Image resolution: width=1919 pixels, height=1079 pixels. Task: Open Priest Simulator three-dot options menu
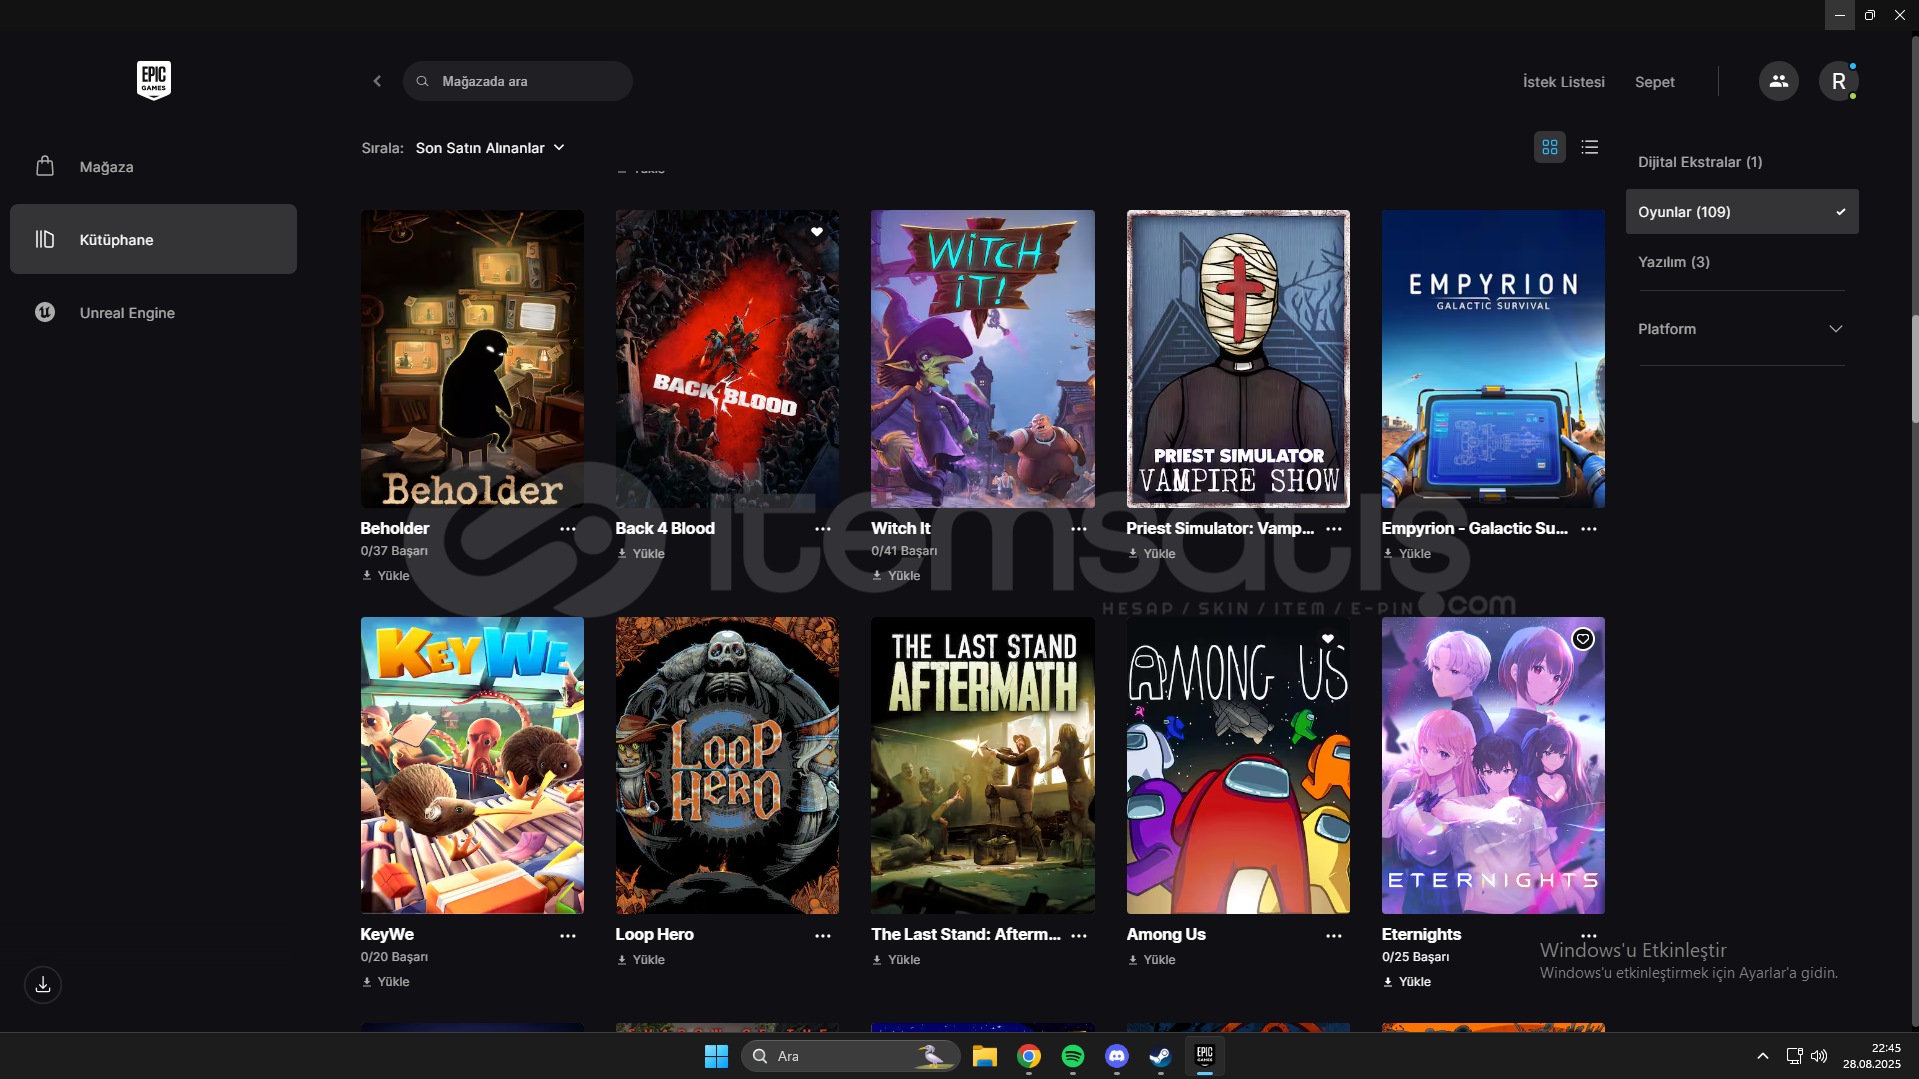(x=1333, y=529)
